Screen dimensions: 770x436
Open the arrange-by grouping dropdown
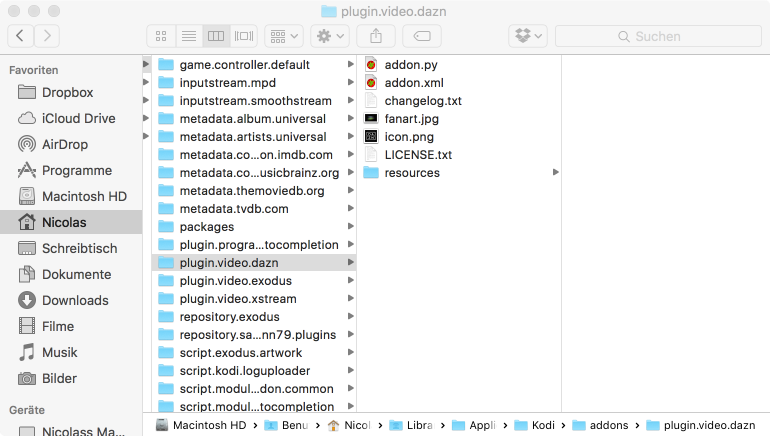click(284, 36)
